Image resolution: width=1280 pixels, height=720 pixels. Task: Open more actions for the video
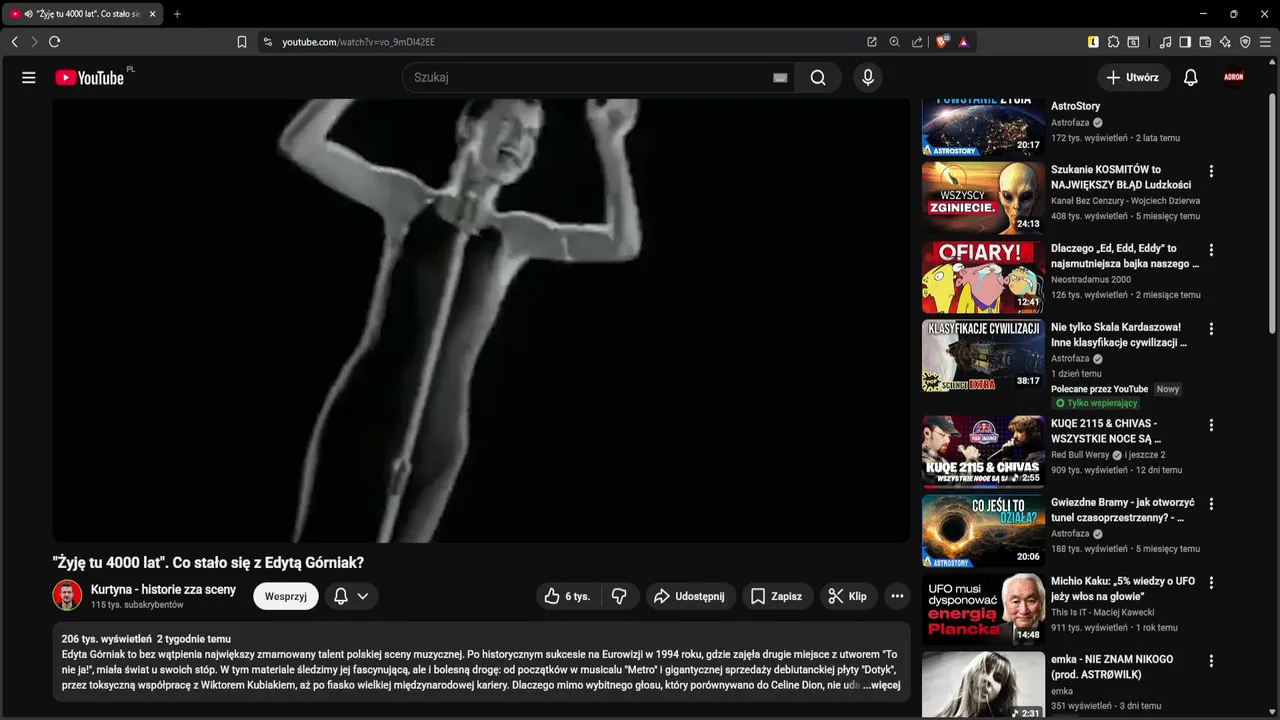tap(897, 596)
